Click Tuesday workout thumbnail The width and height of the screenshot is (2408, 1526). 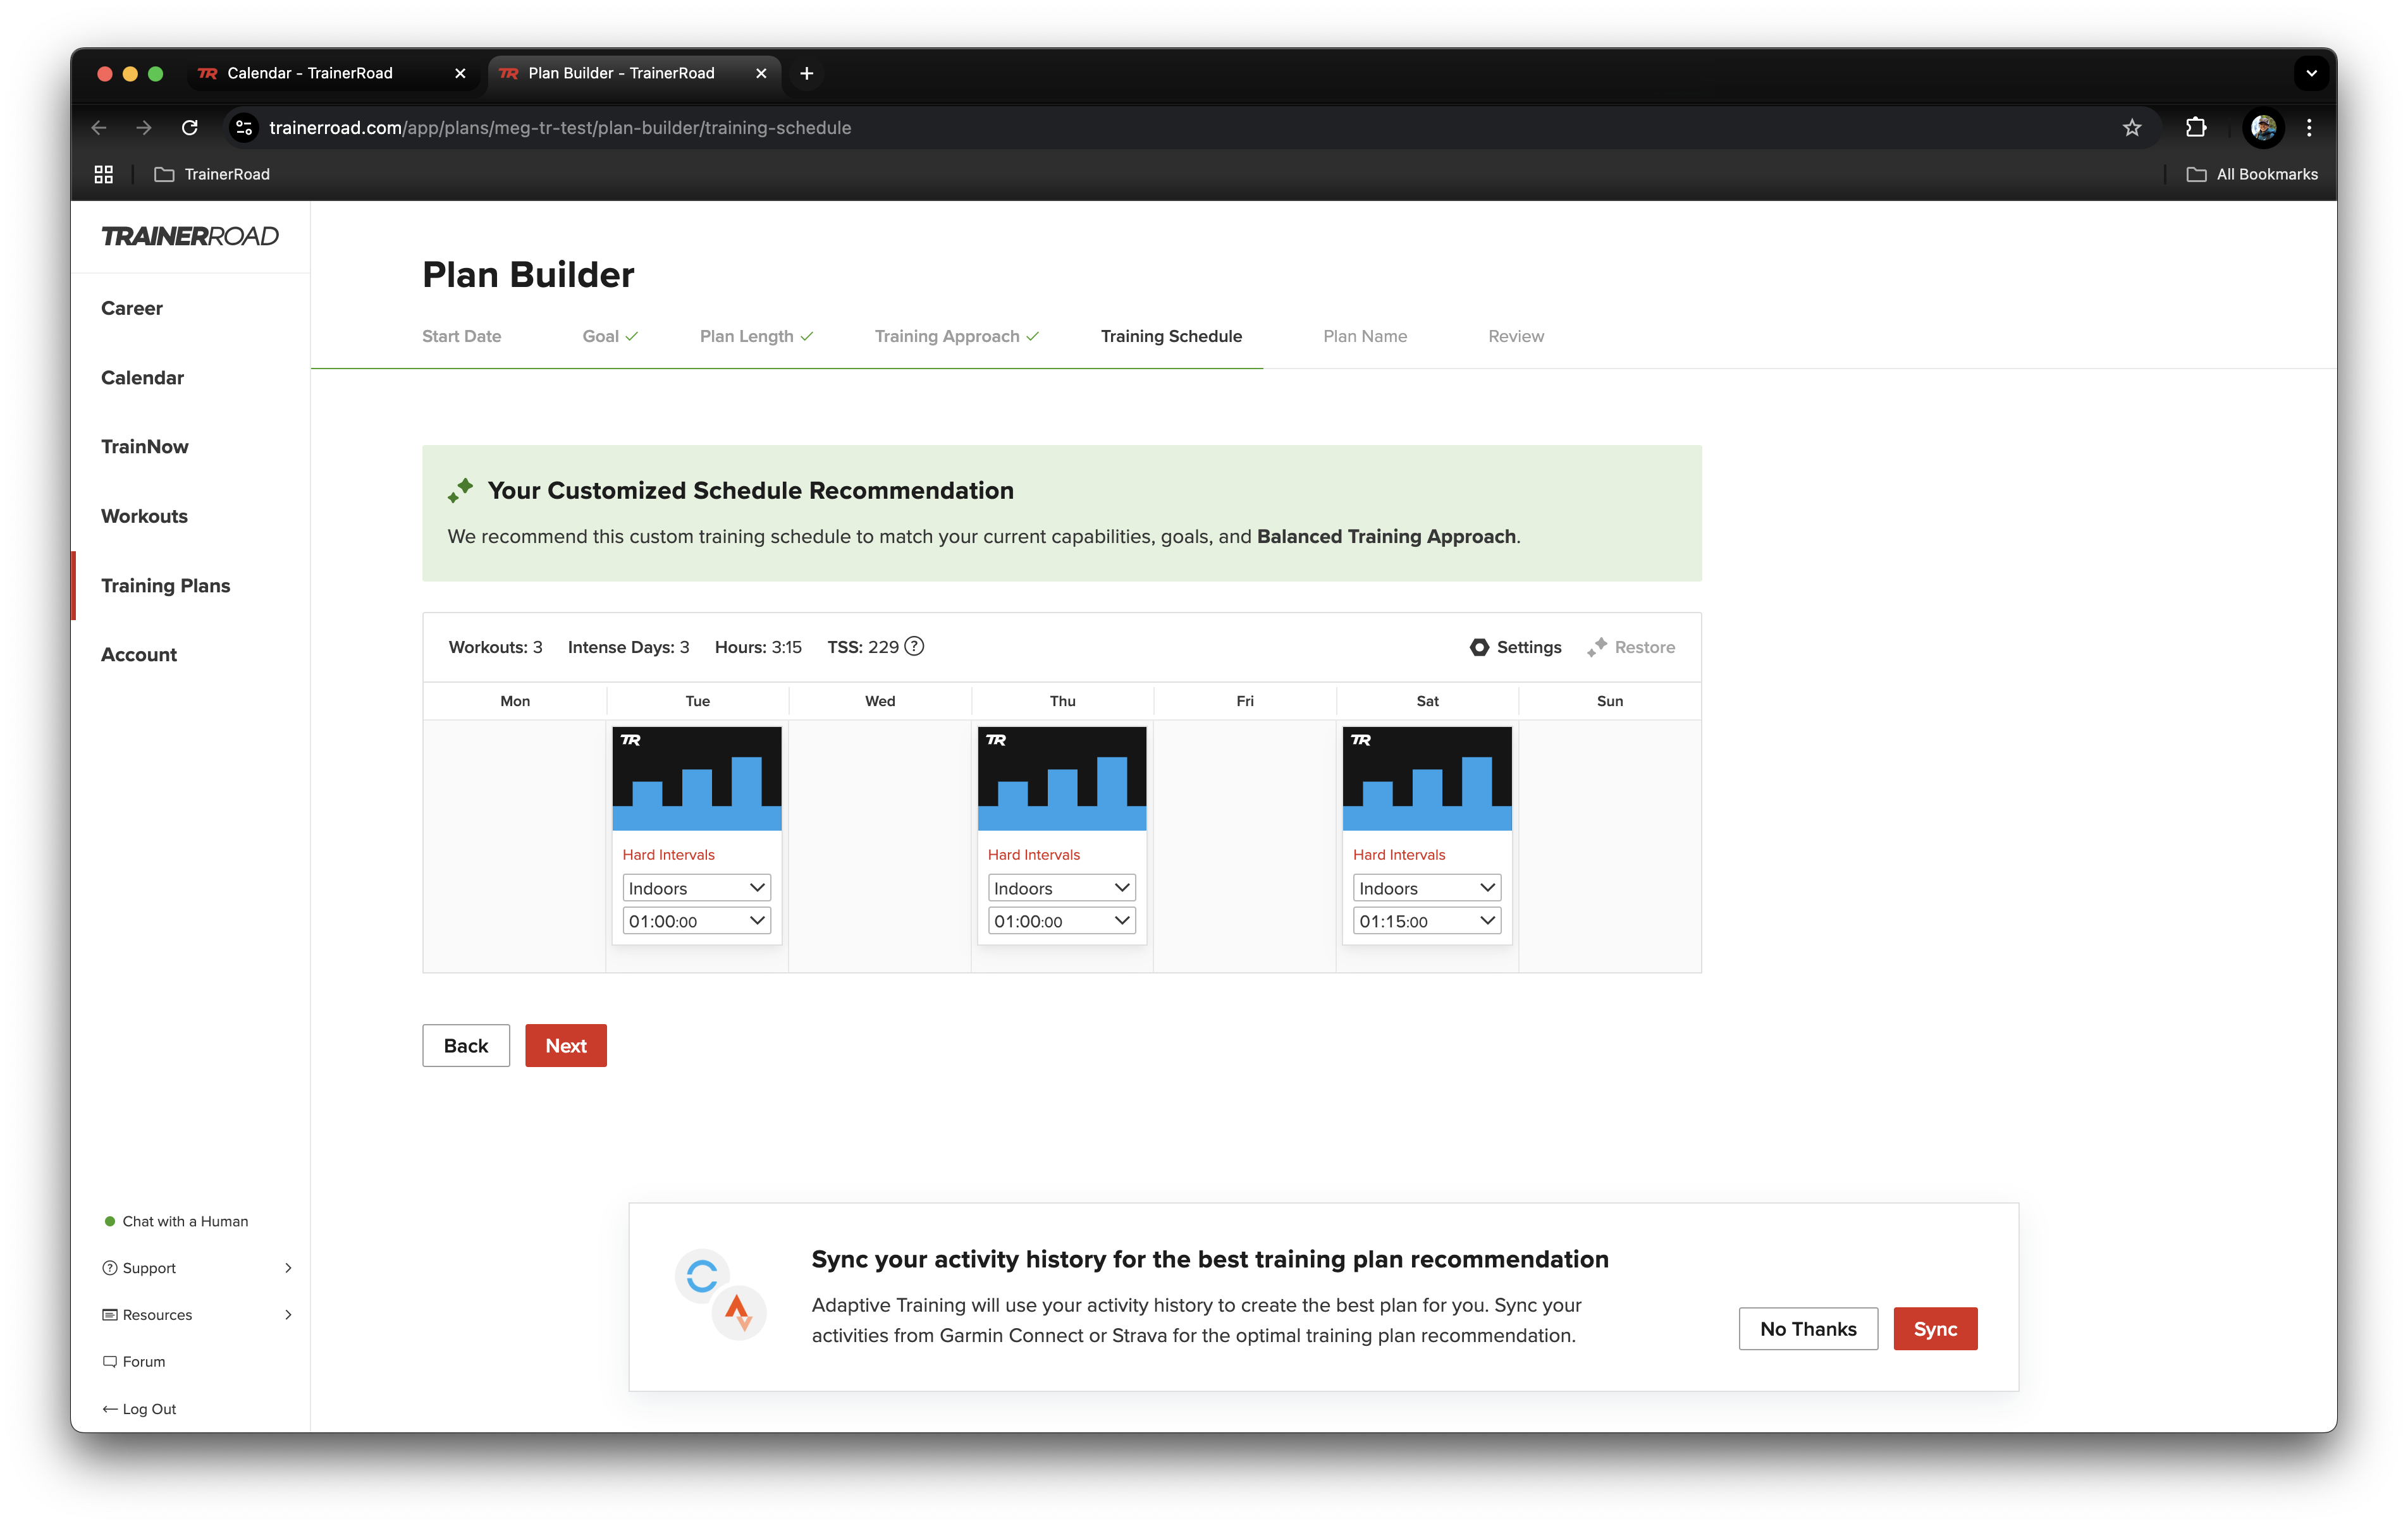[697, 778]
